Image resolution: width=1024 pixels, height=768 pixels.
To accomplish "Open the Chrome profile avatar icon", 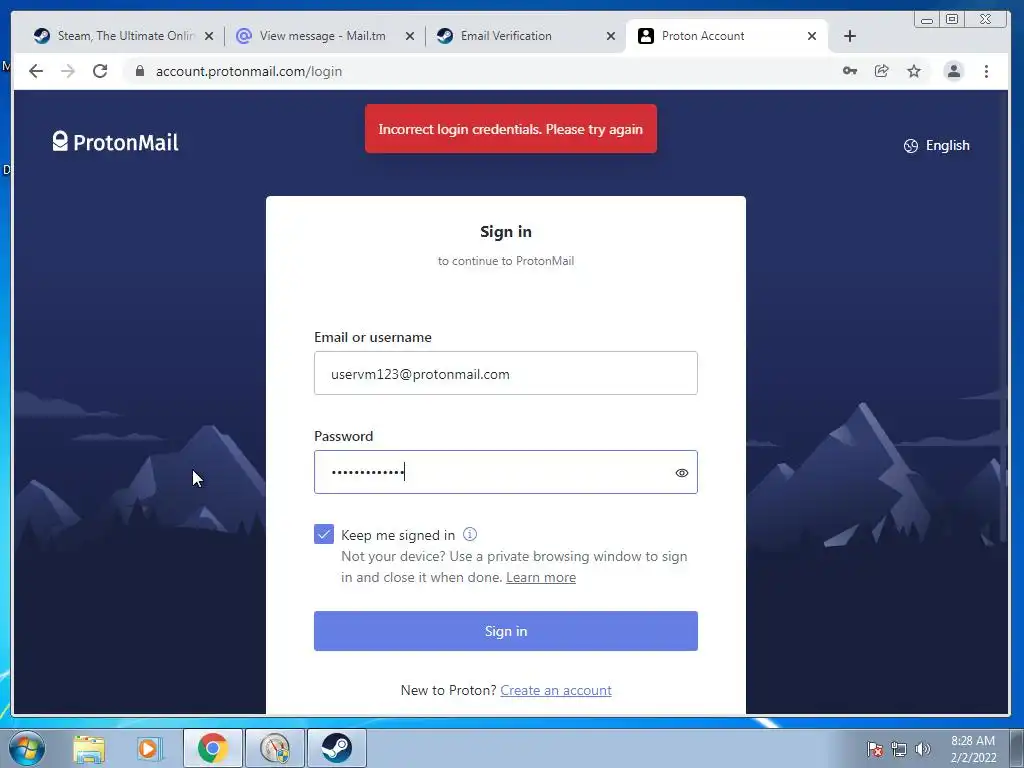I will tap(953, 71).
